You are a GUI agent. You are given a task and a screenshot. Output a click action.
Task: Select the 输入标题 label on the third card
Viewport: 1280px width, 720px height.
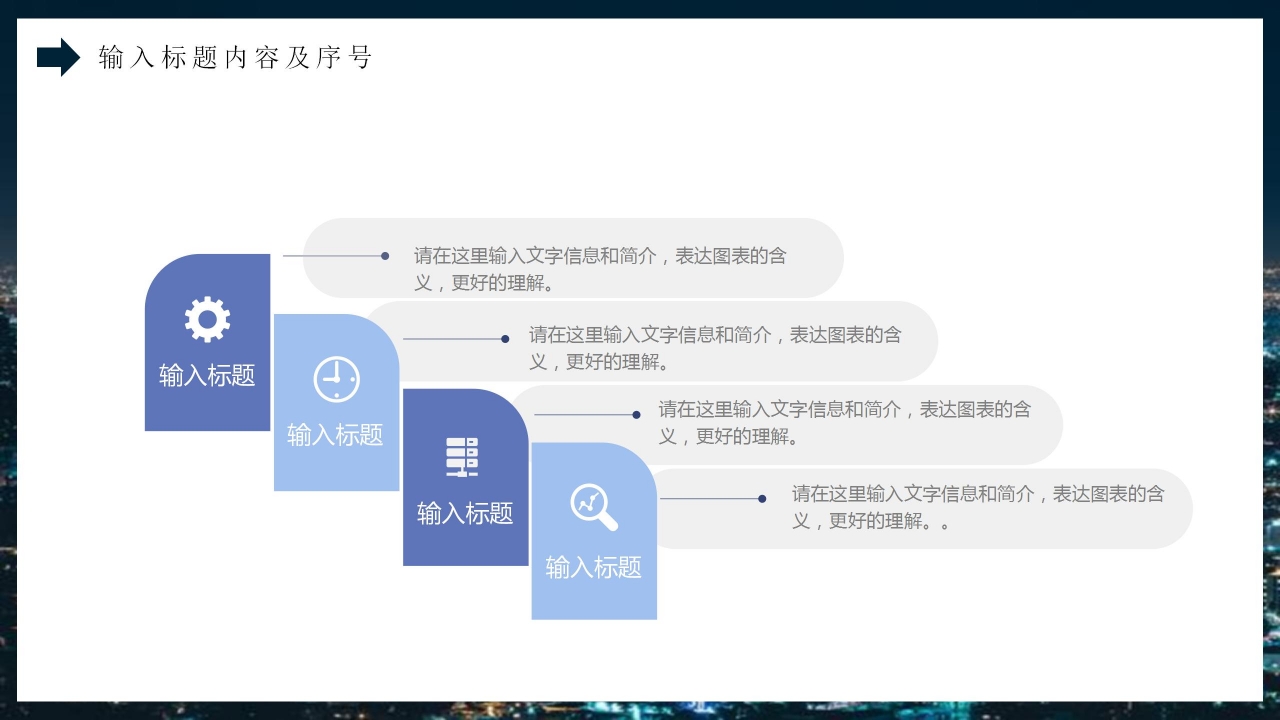coord(466,515)
